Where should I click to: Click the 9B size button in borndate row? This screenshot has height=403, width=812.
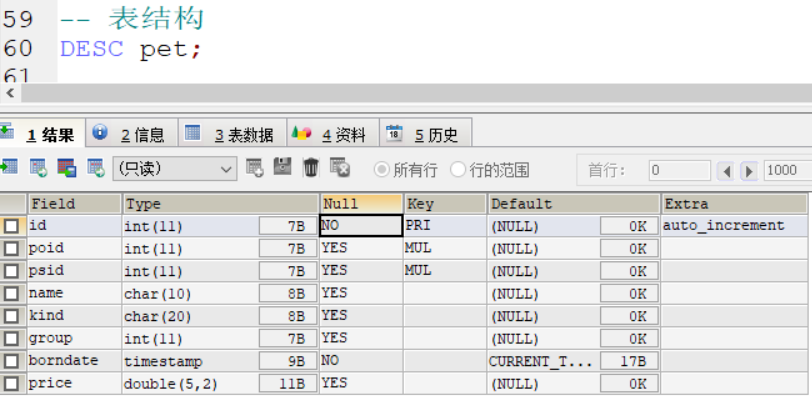coord(288,361)
